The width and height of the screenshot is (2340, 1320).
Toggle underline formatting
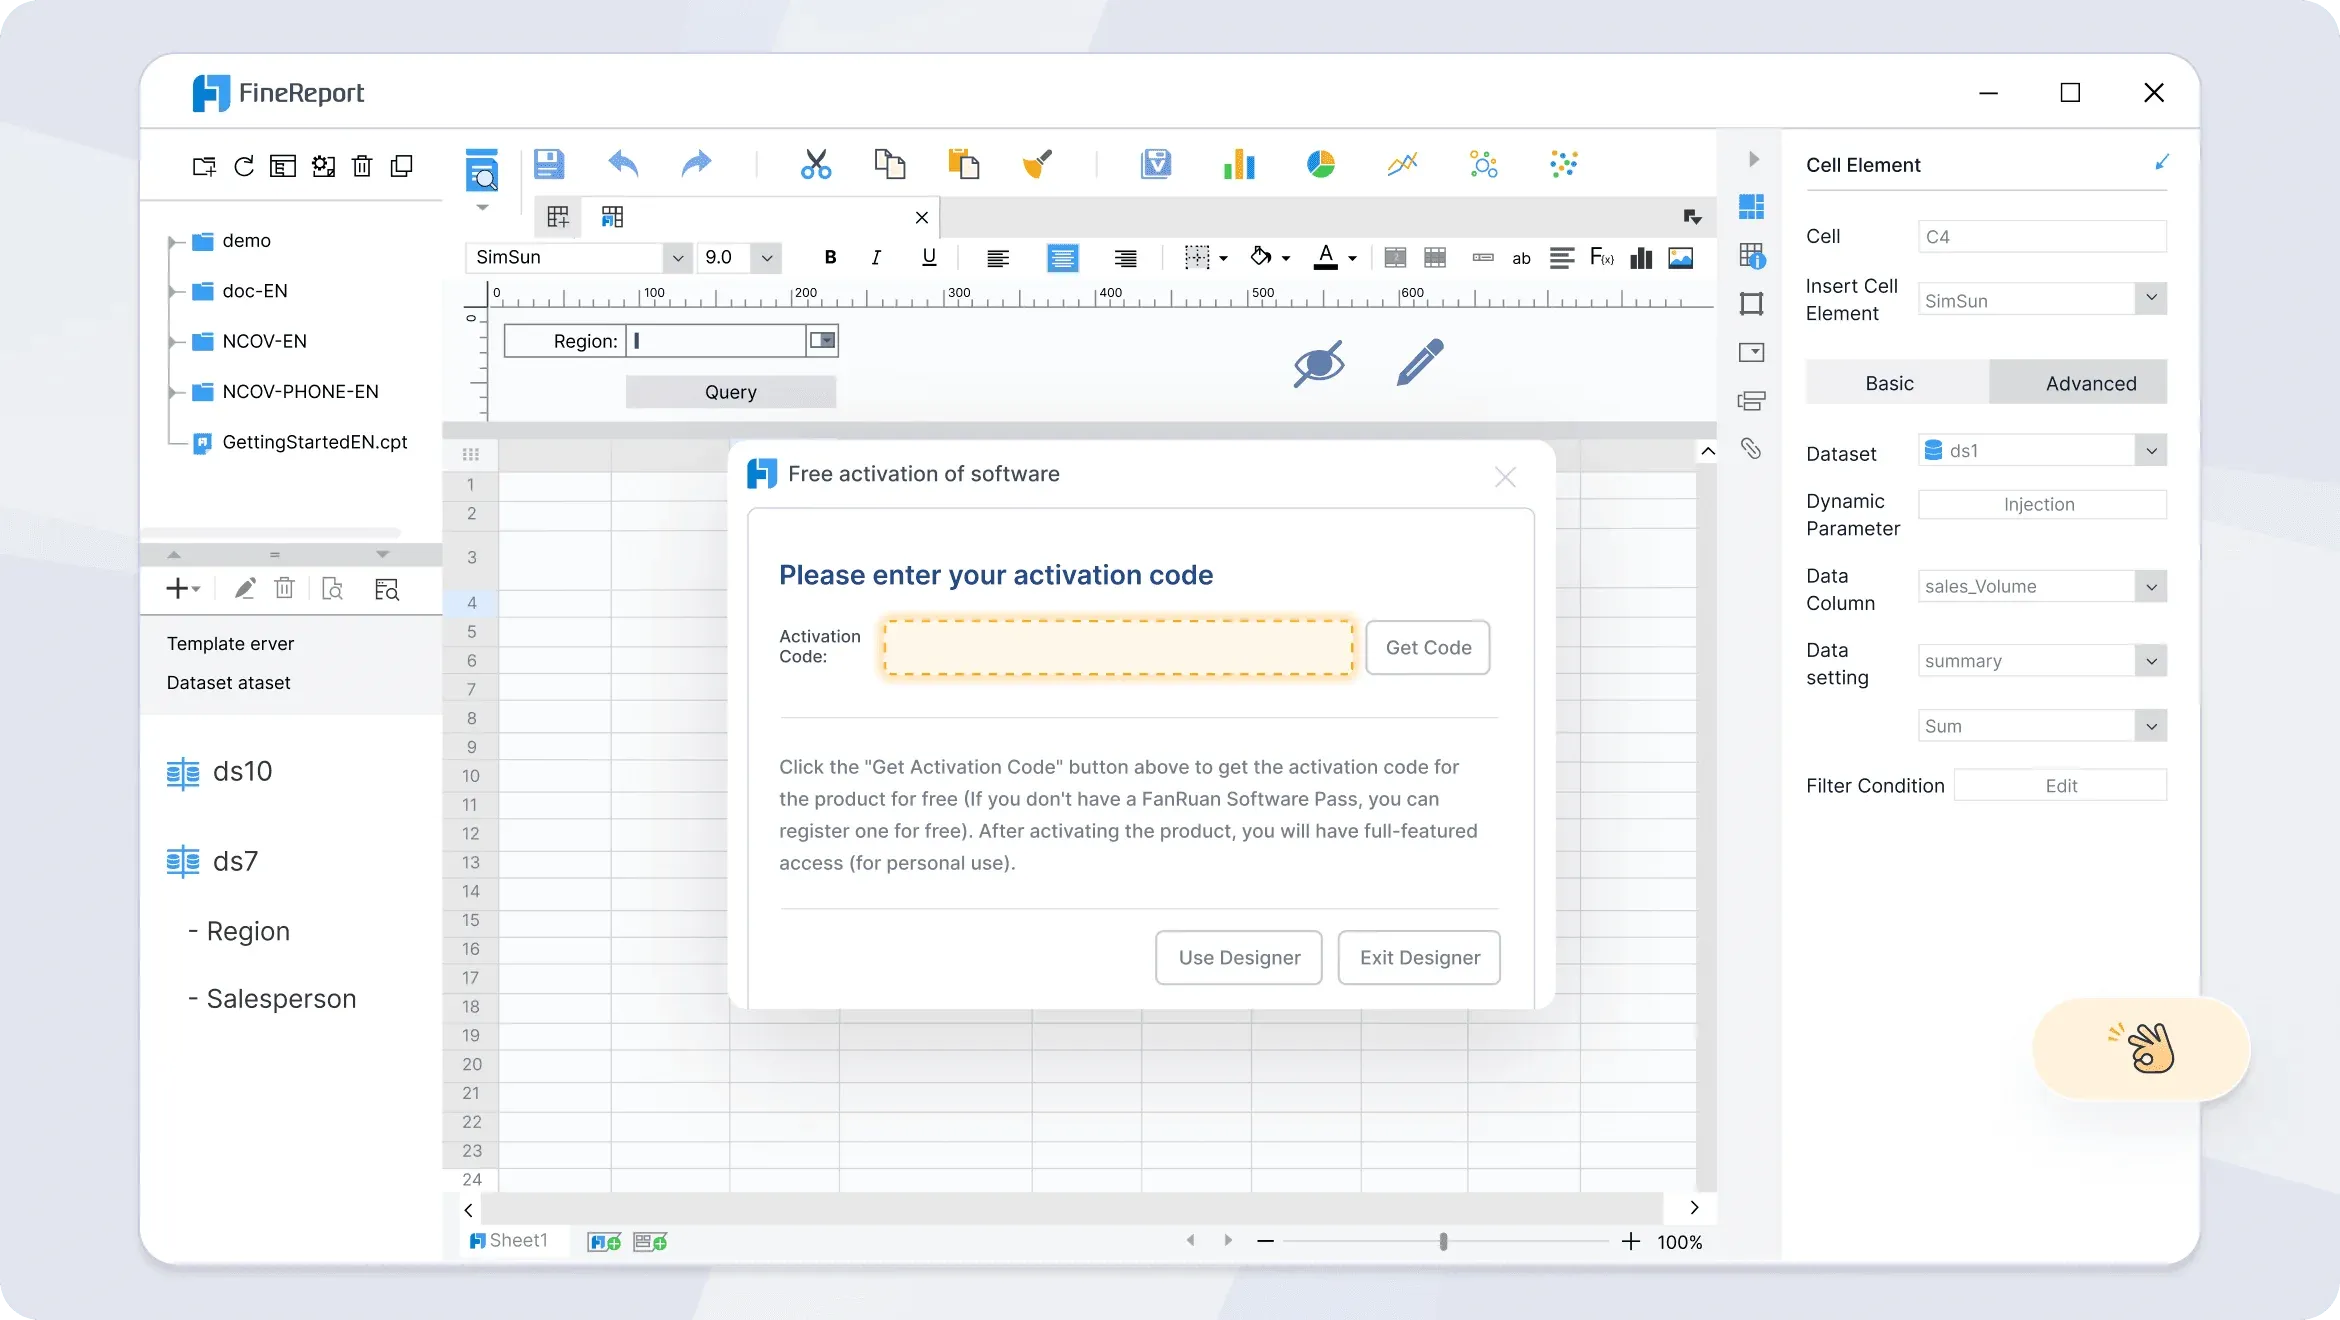[929, 258]
